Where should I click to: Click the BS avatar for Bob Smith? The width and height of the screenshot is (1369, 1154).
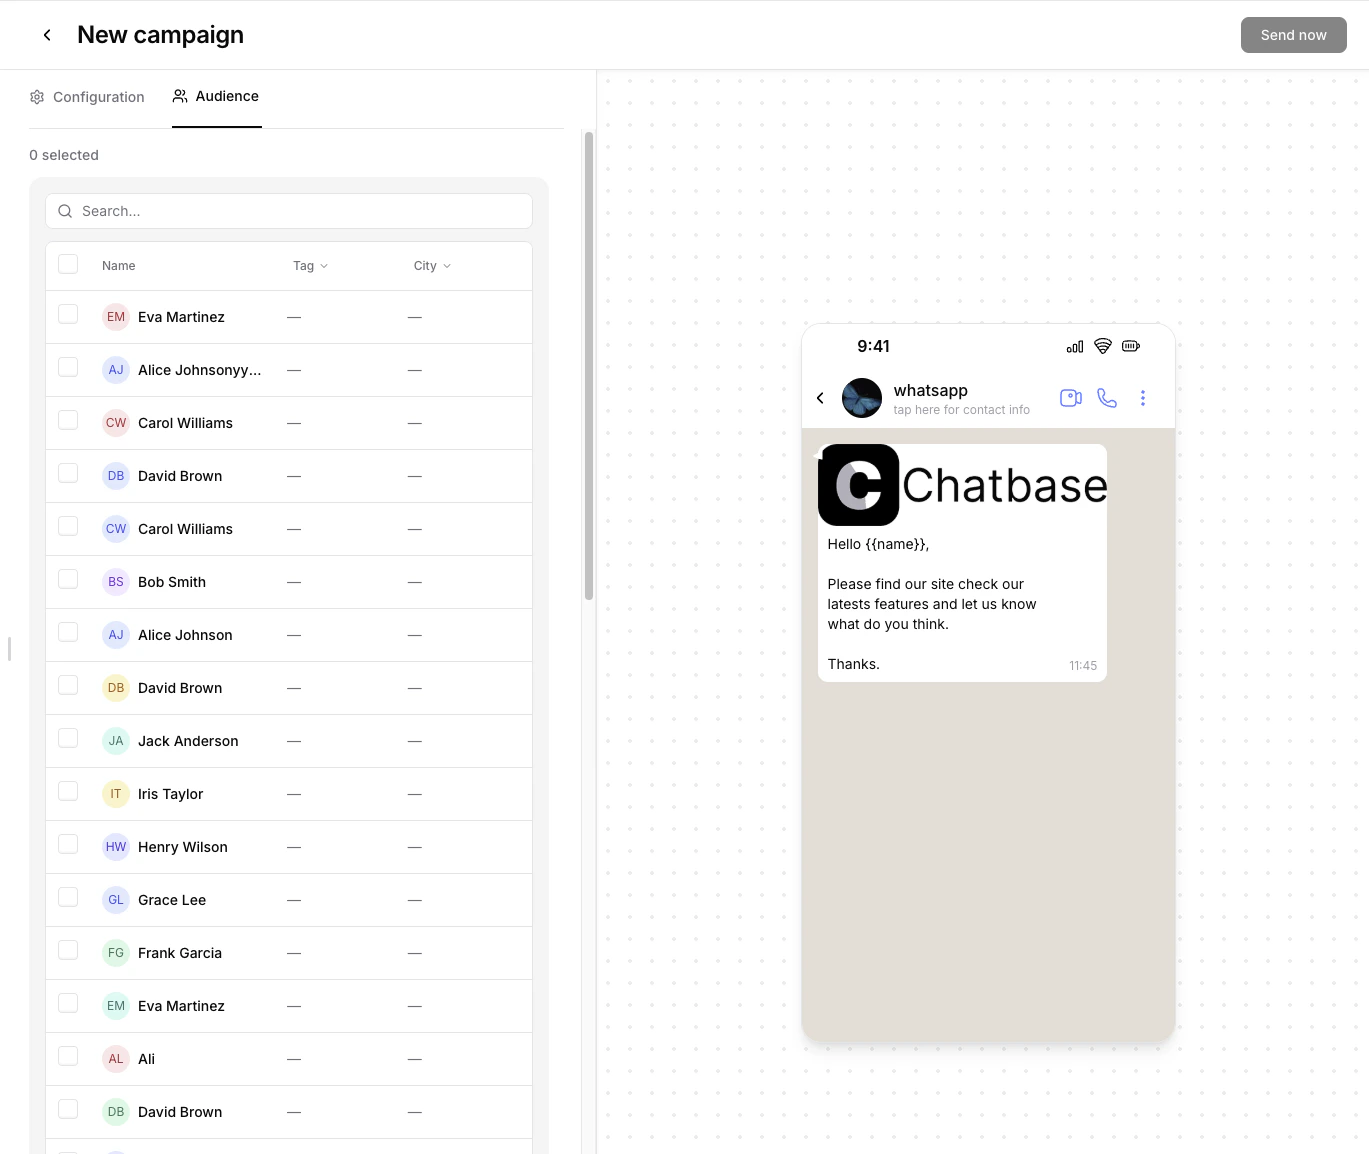click(116, 582)
